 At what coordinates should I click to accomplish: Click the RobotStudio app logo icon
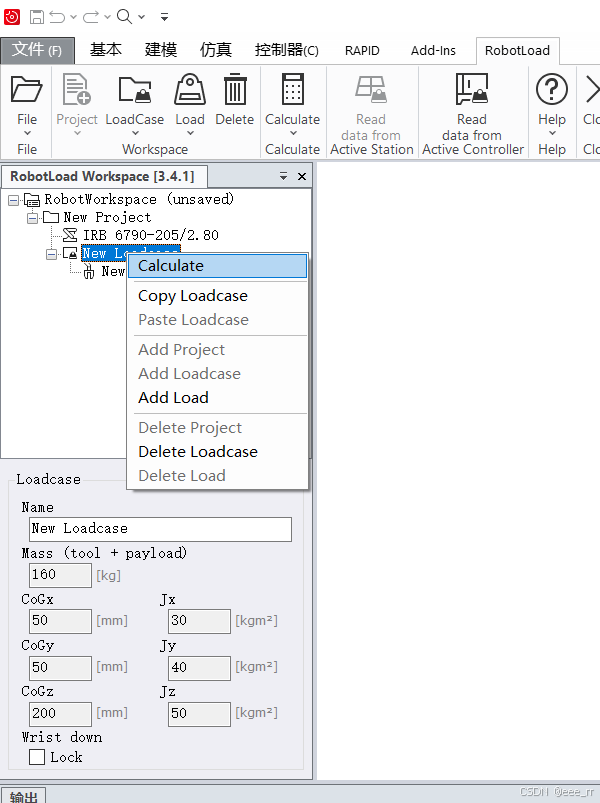[12, 17]
